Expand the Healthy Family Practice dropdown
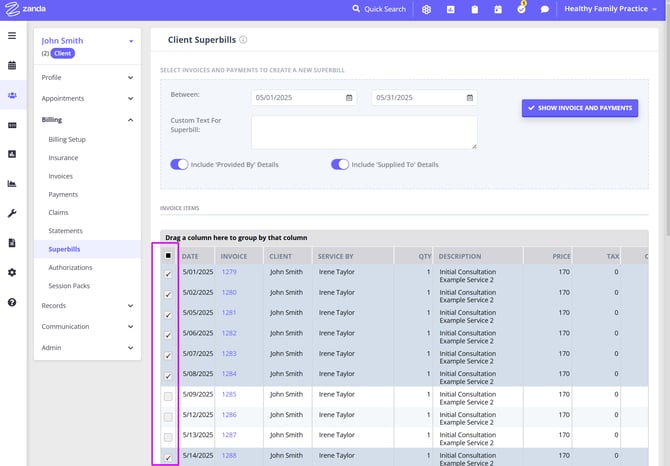Image resolution: width=670 pixels, height=466 pixels. (612, 9)
